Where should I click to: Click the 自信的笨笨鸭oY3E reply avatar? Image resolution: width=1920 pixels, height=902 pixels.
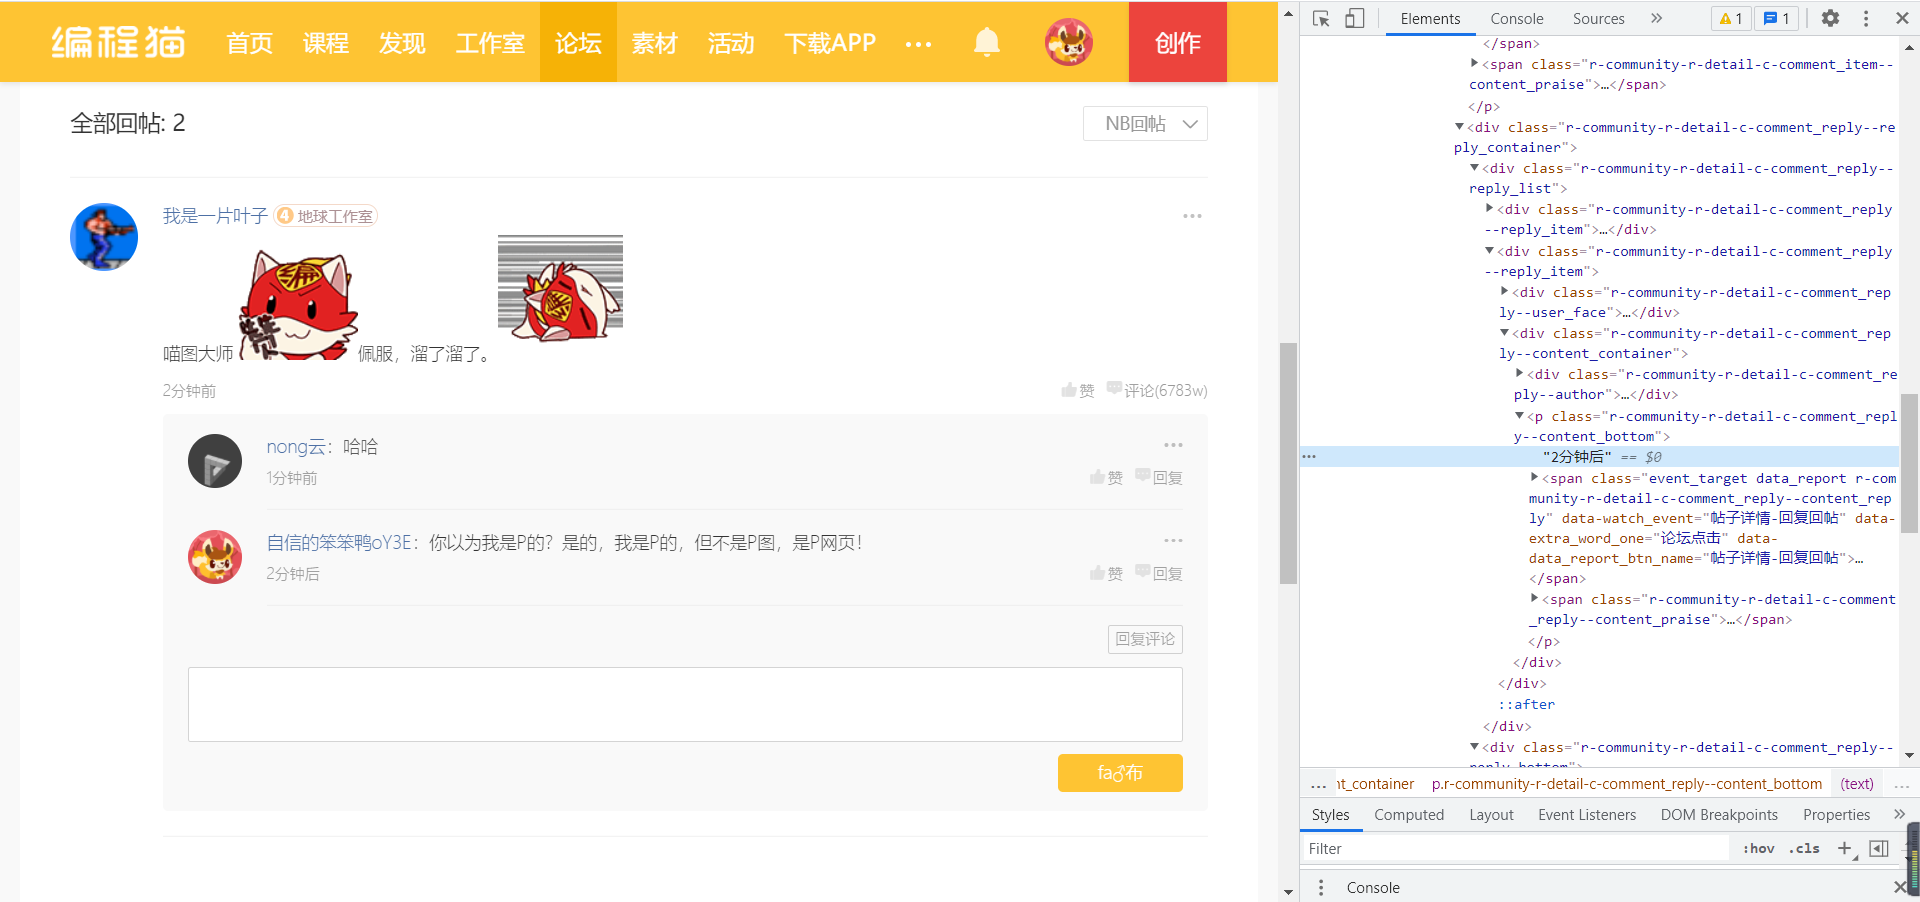(215, 557)
